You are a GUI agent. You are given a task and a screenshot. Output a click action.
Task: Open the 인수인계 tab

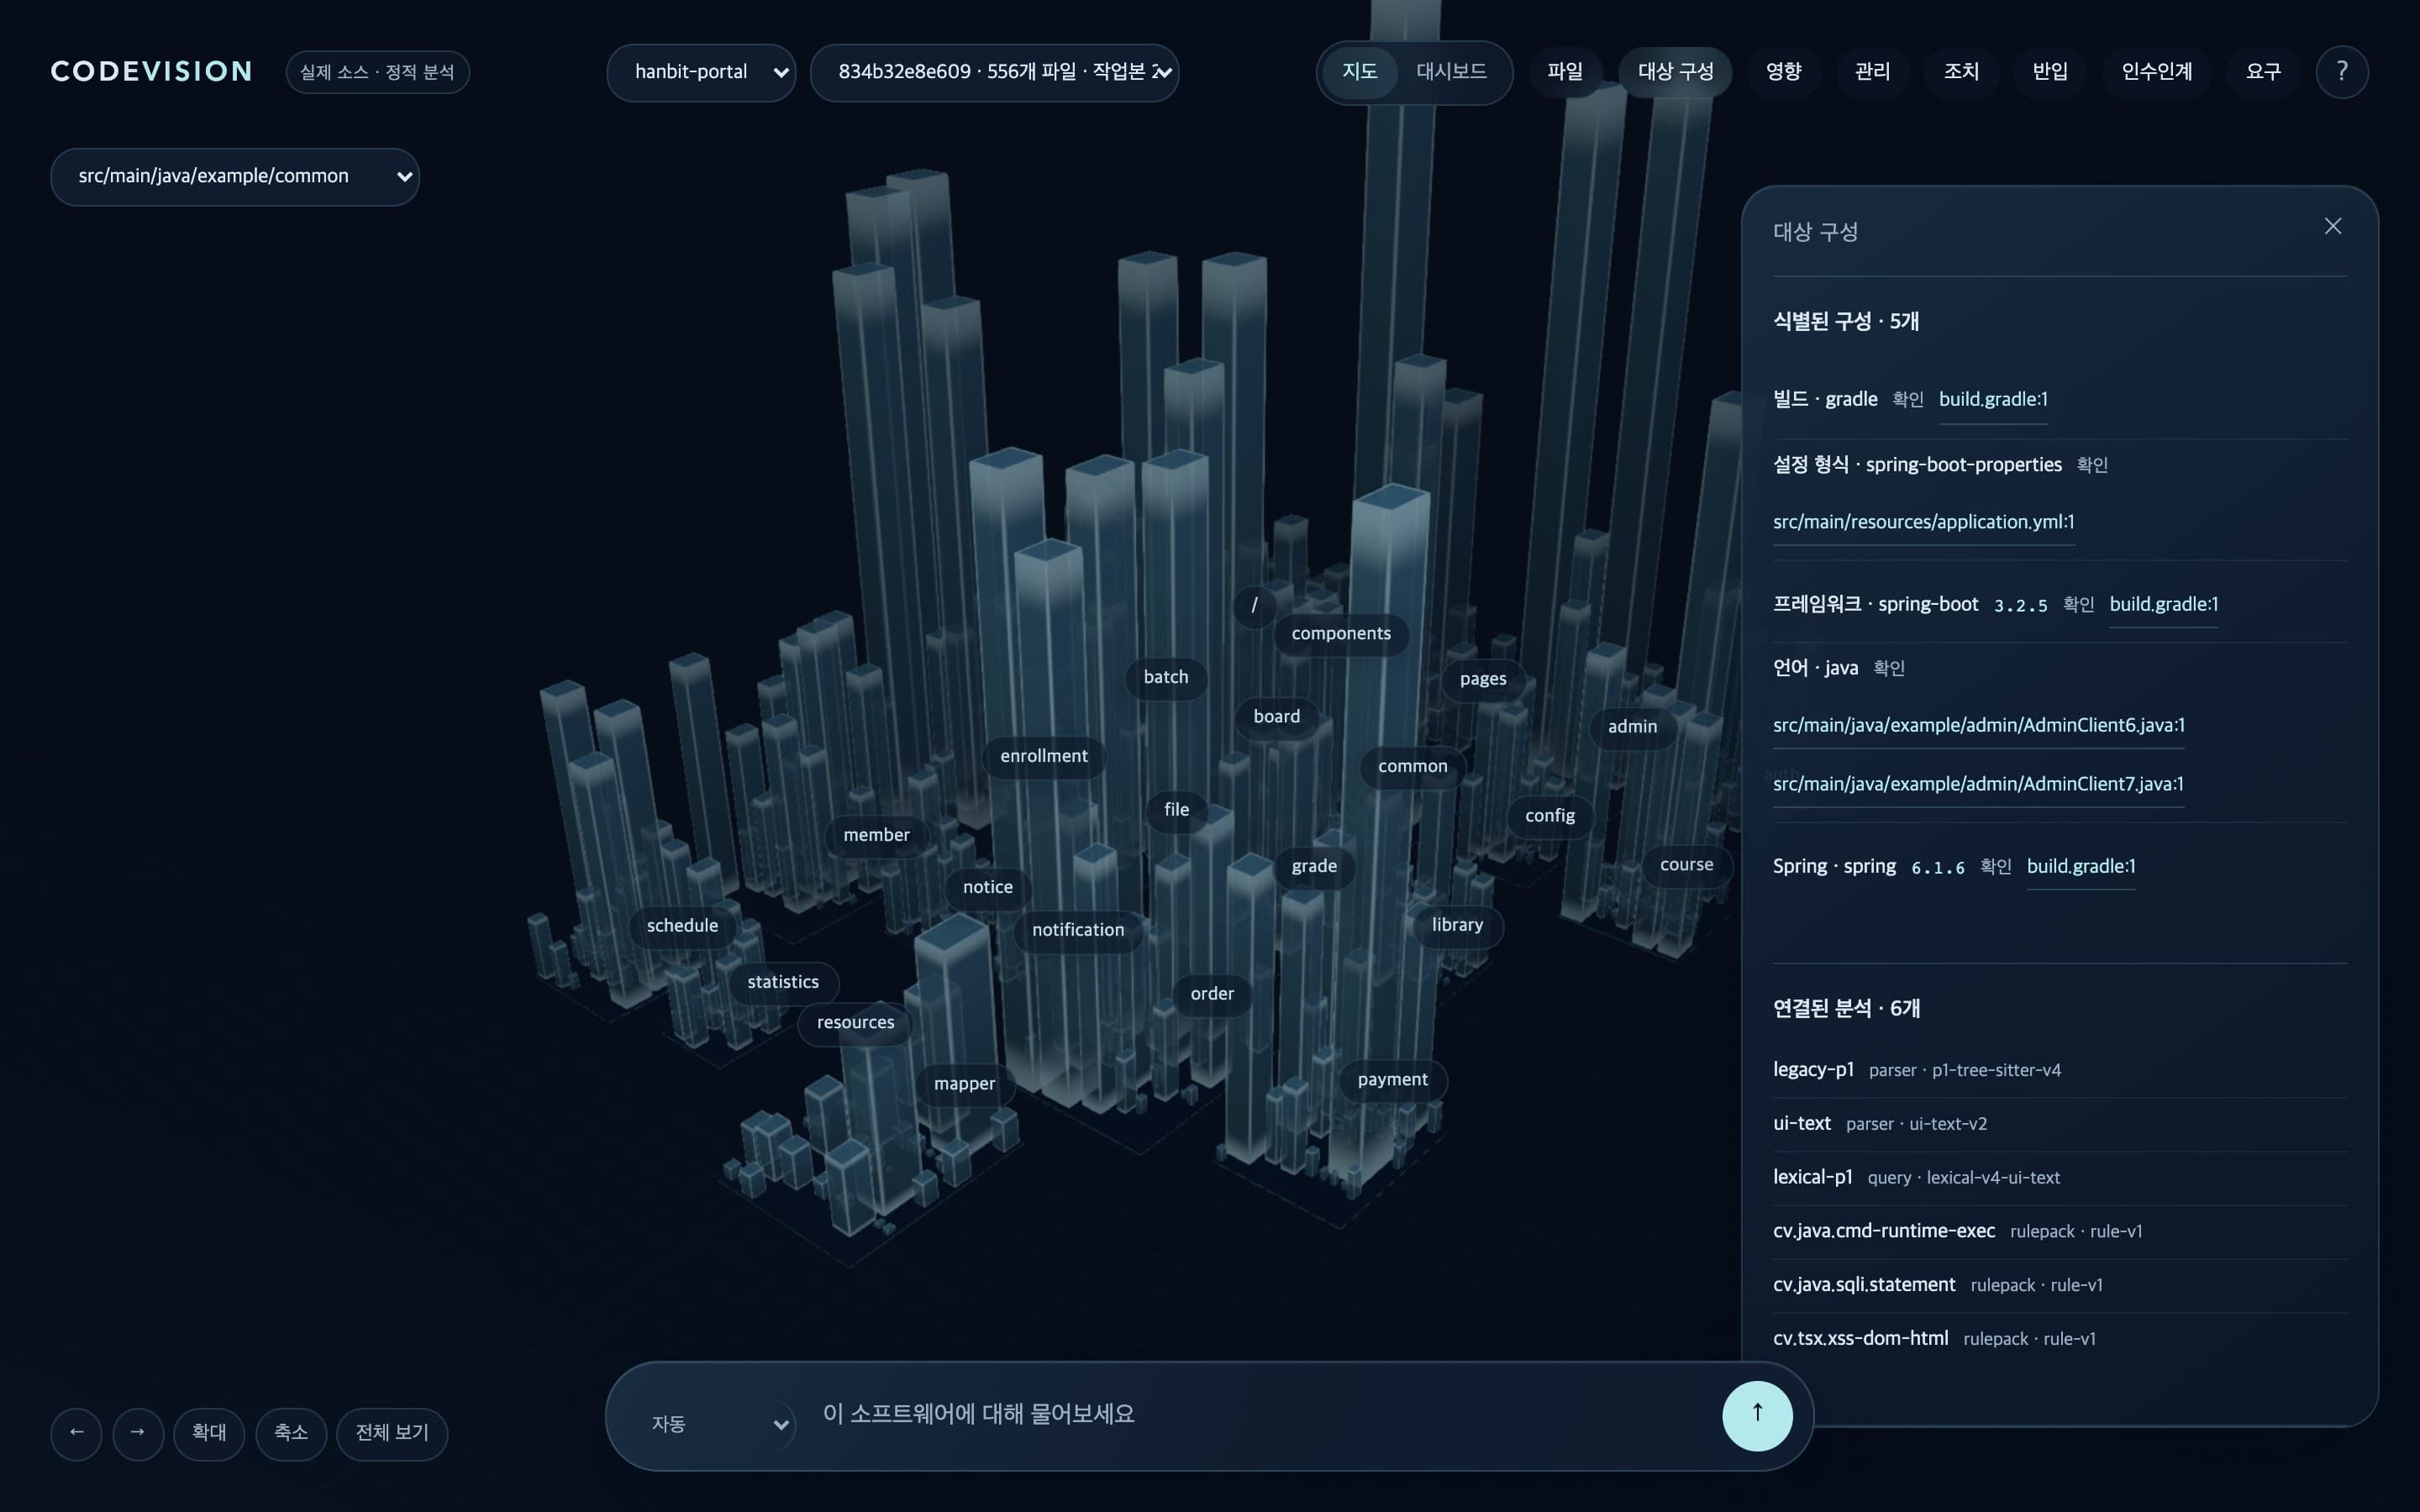[2157, 72]
